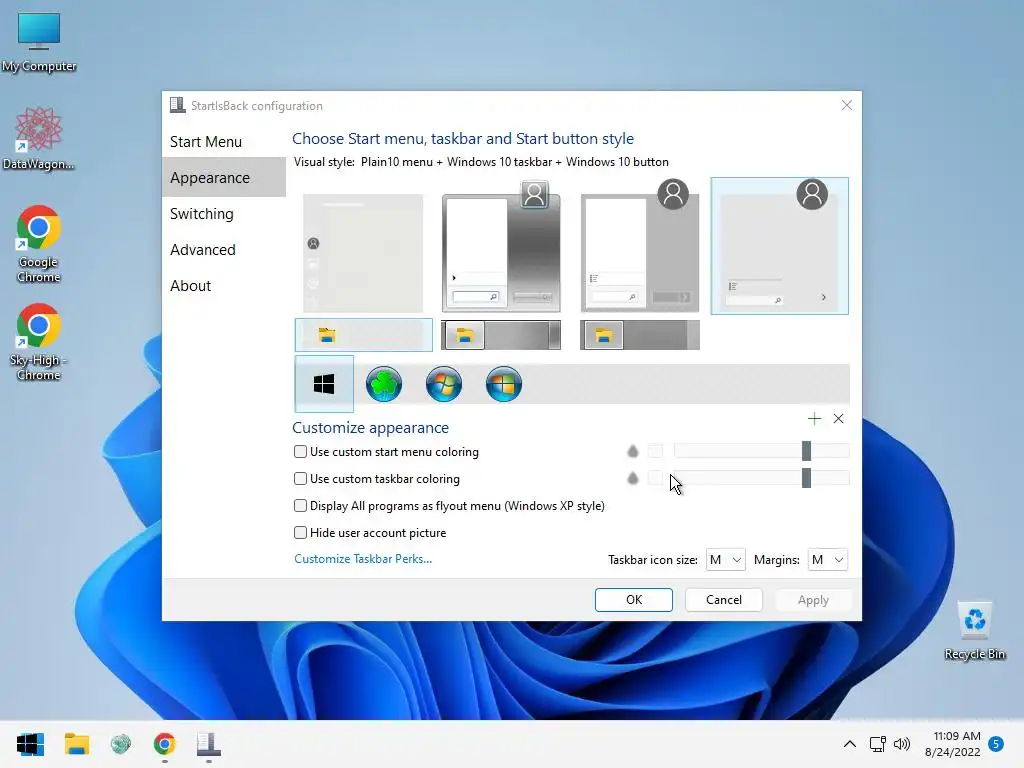1024x768 pixels.
Task: Click the taskbar color droplet icon
Action: [x=633, y=478]
